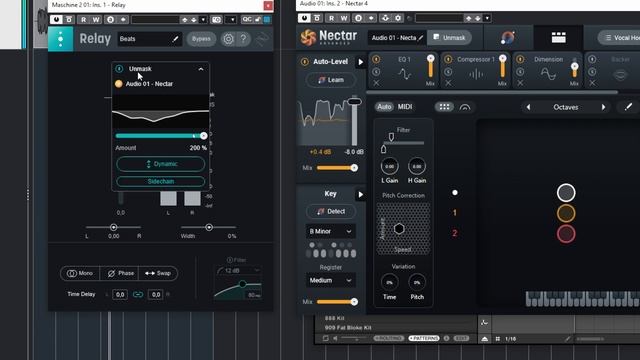Click the Bypass button in Relay
Viewport: 640px width, 360px height.
click(201, 39)
